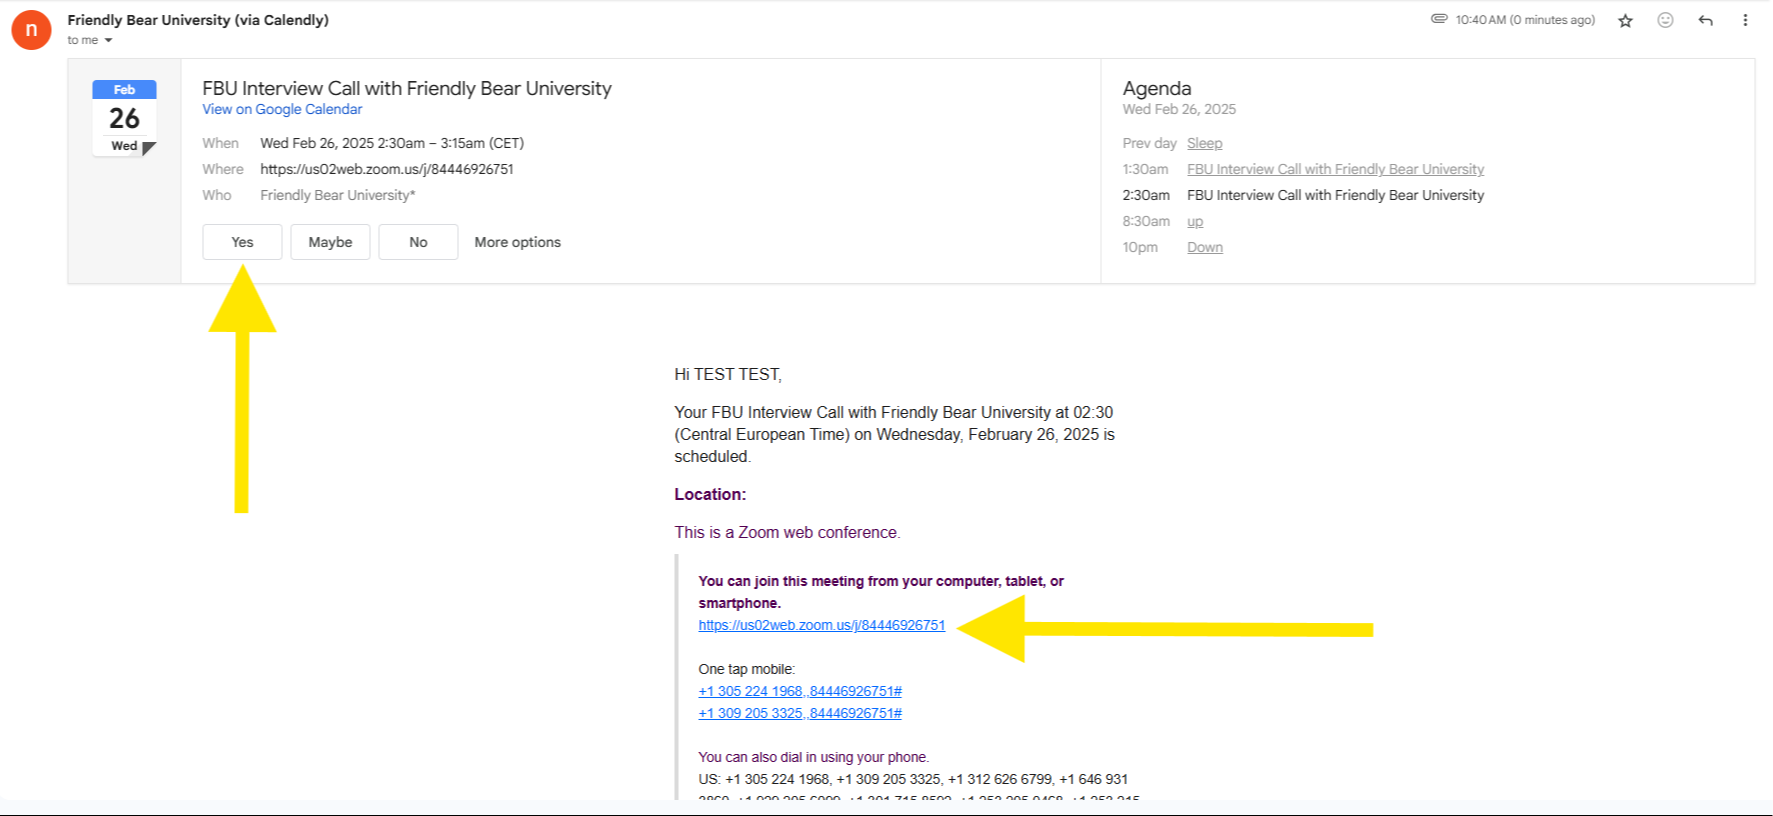Click the 2:30am FBU Interview Call agenda entry
The height and width of the screenshot is (816, 1773).
click(x=1335, y=195)
